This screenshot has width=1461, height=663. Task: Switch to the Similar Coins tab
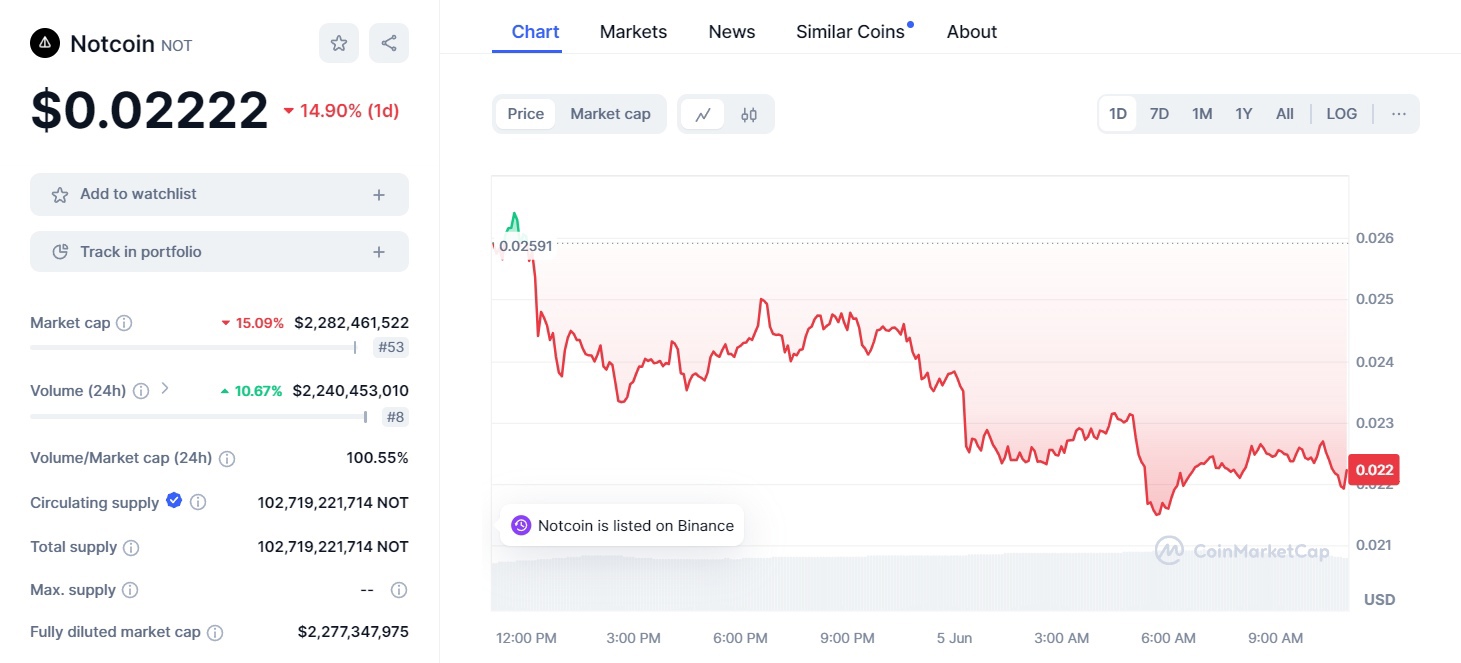[x=850, y=32]
